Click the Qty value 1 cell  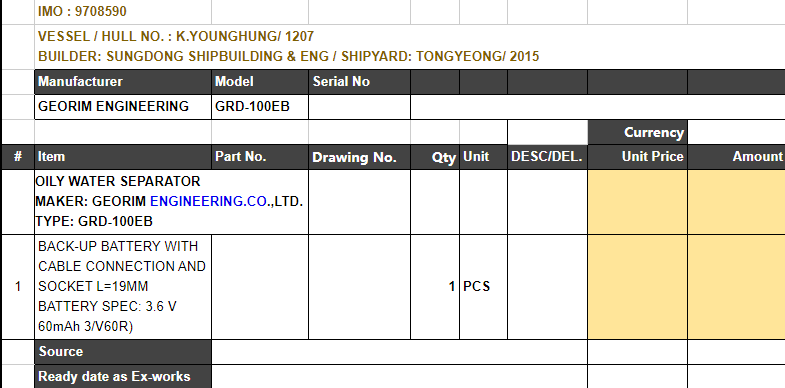pyautogui.click(x=435, y=287)
